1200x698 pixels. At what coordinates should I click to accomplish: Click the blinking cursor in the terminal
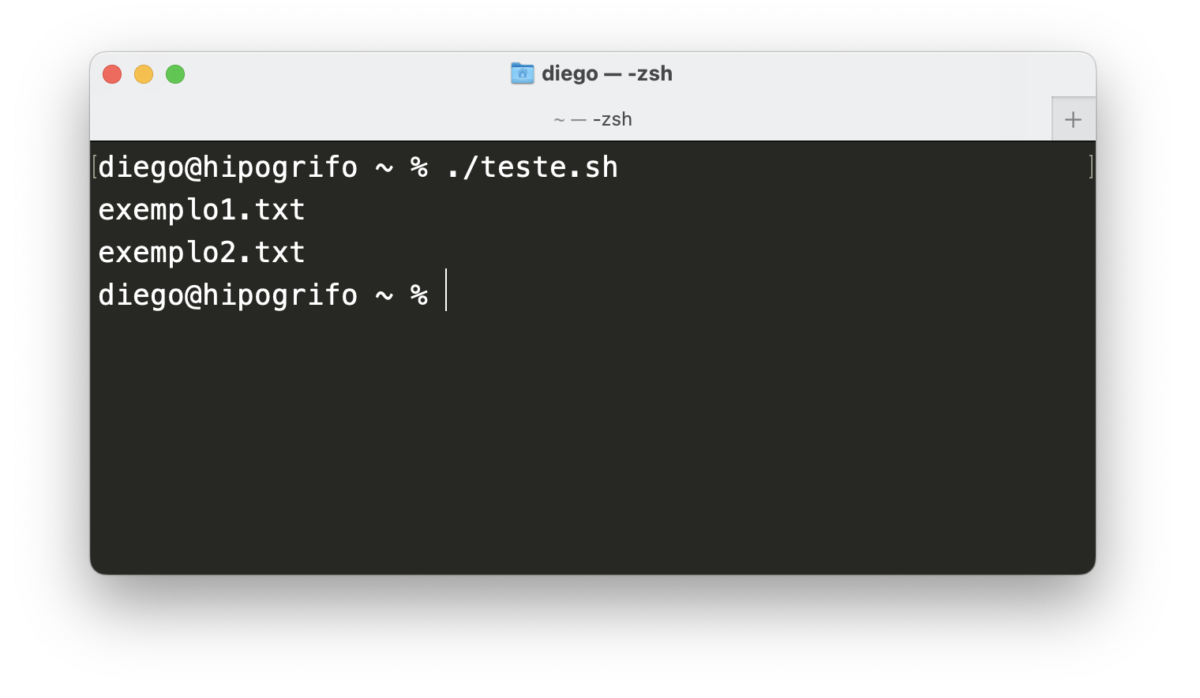(446, 293)
